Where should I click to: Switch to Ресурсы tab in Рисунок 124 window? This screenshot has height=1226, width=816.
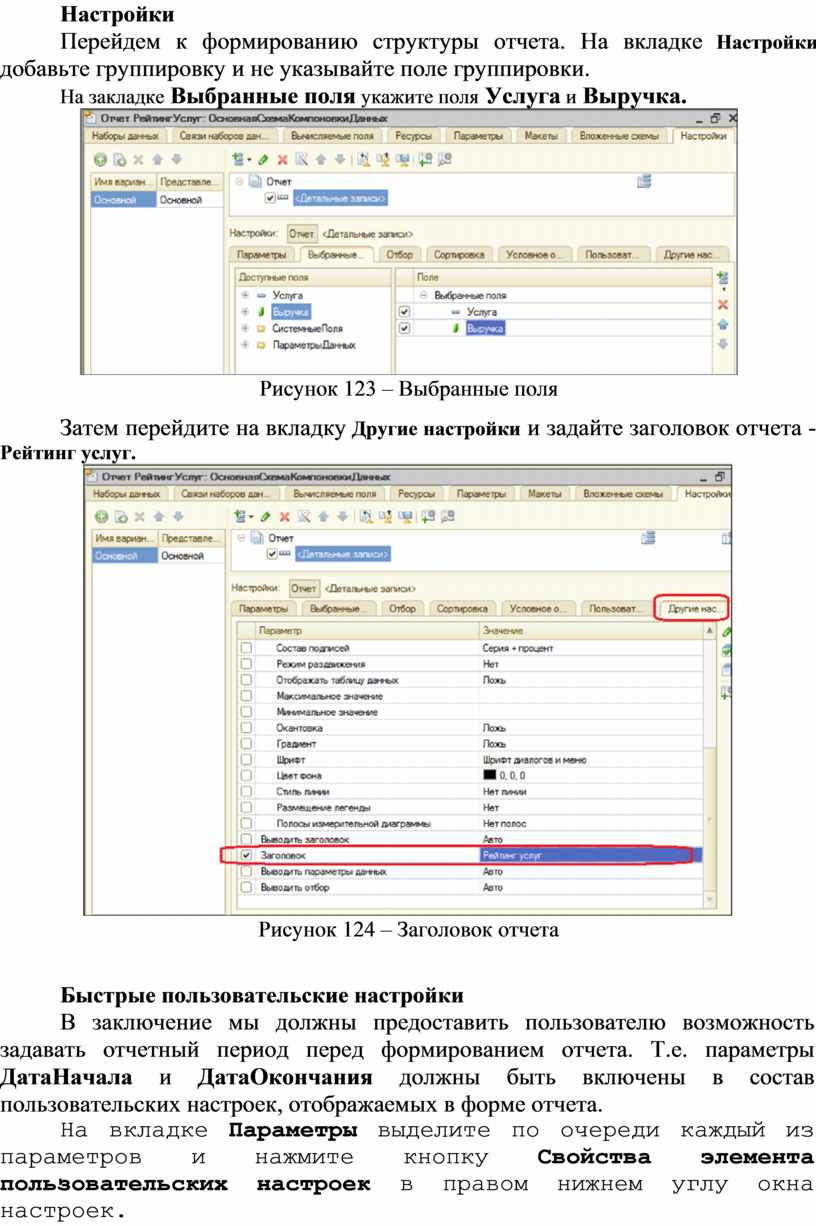tap(415, 493)
